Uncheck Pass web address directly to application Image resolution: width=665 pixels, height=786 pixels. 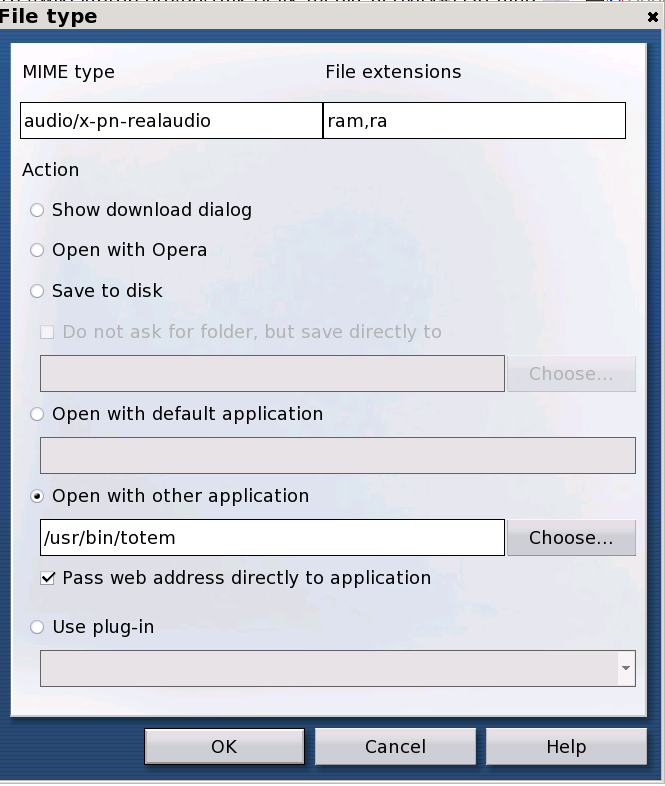48,578
